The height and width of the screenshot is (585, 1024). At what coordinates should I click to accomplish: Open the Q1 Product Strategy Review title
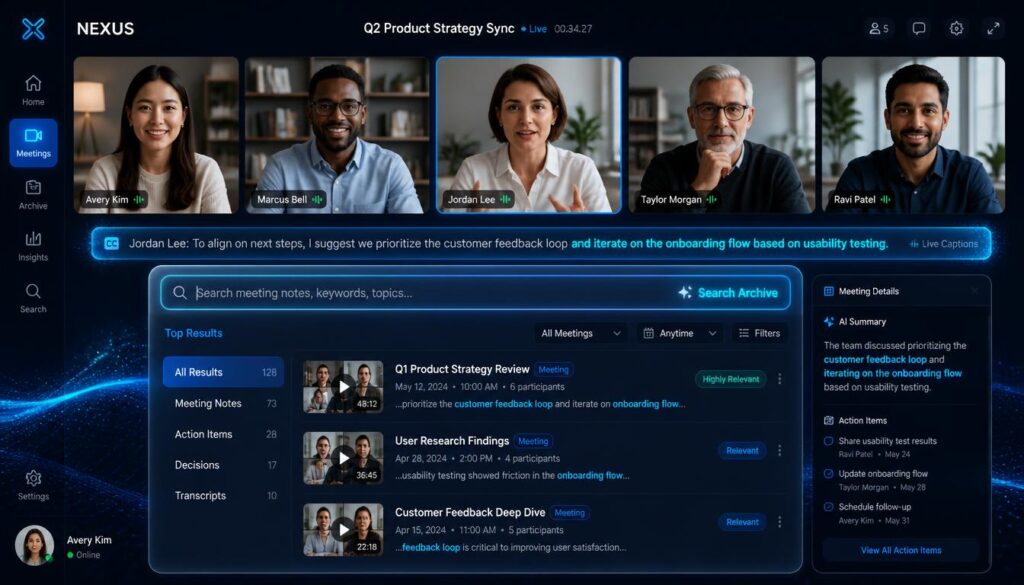462,370
